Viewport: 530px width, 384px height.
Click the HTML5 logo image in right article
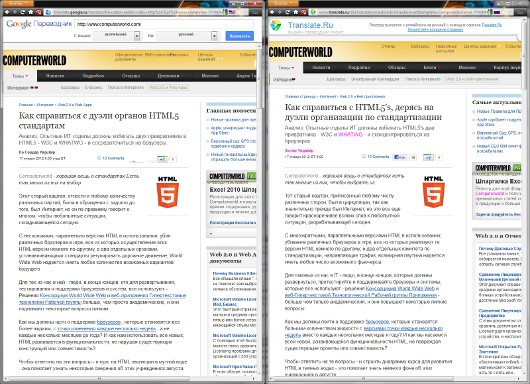[434, 192]
